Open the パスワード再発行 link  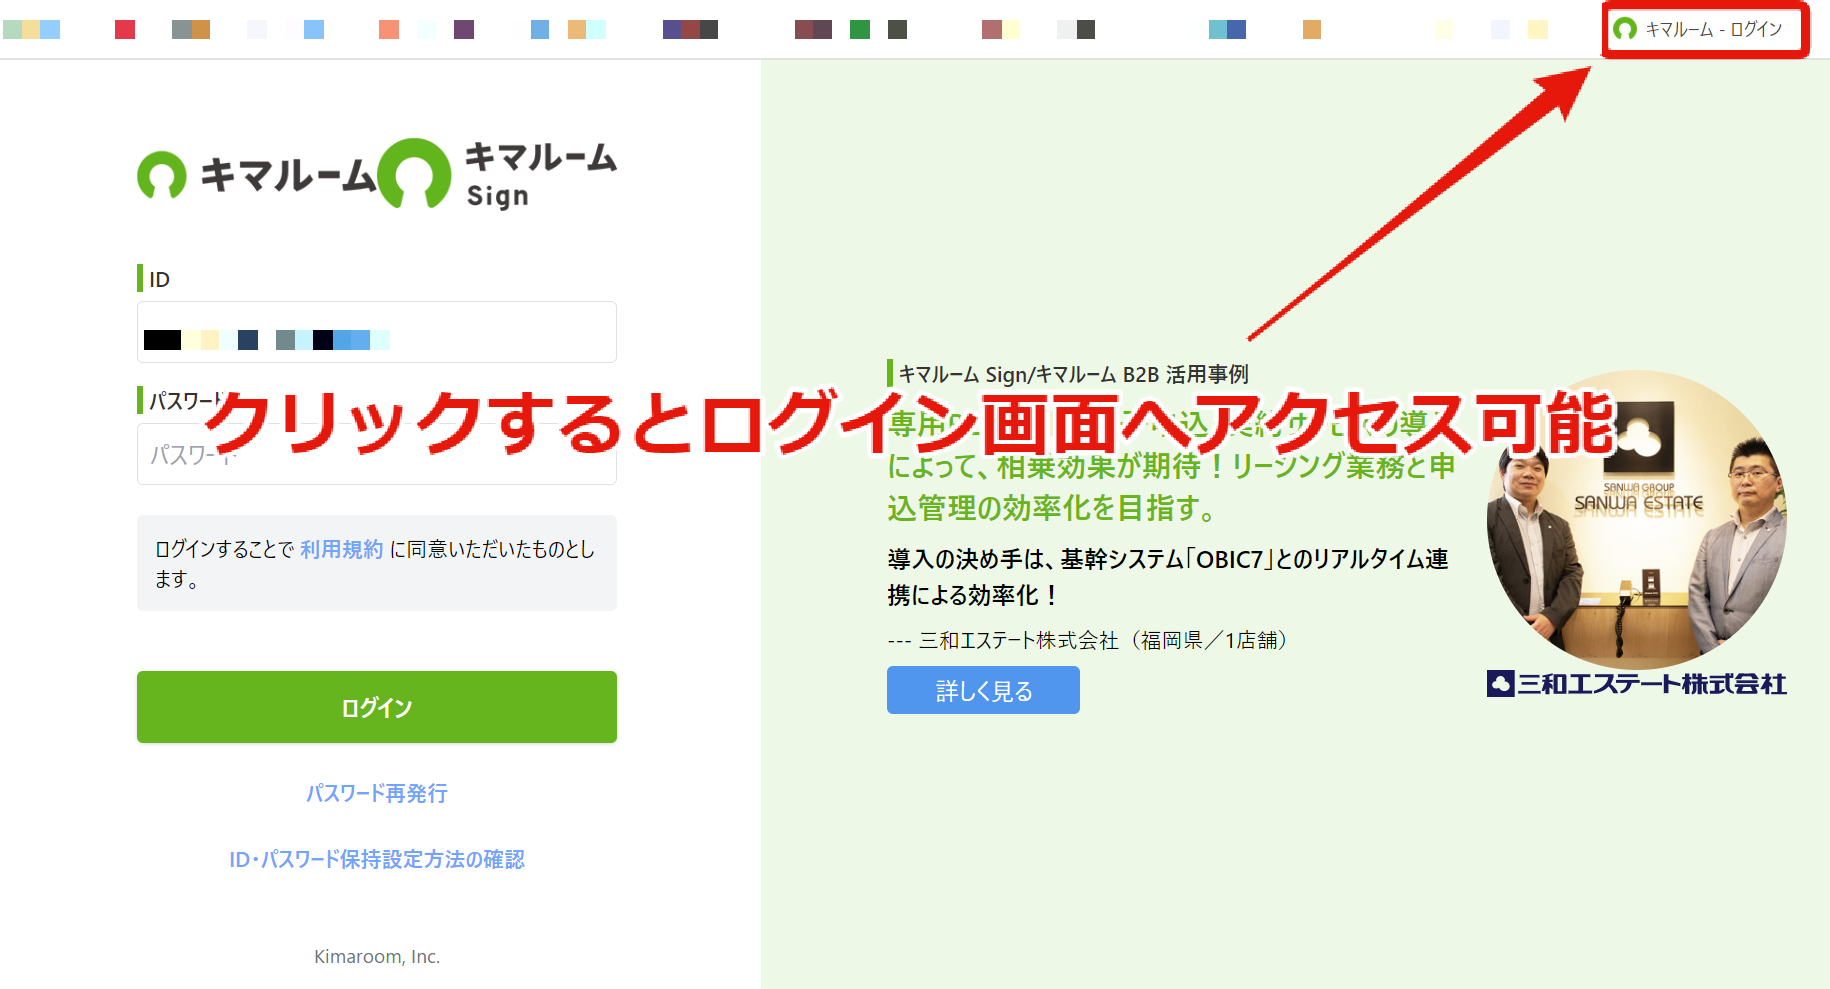[x=377, y=793]
